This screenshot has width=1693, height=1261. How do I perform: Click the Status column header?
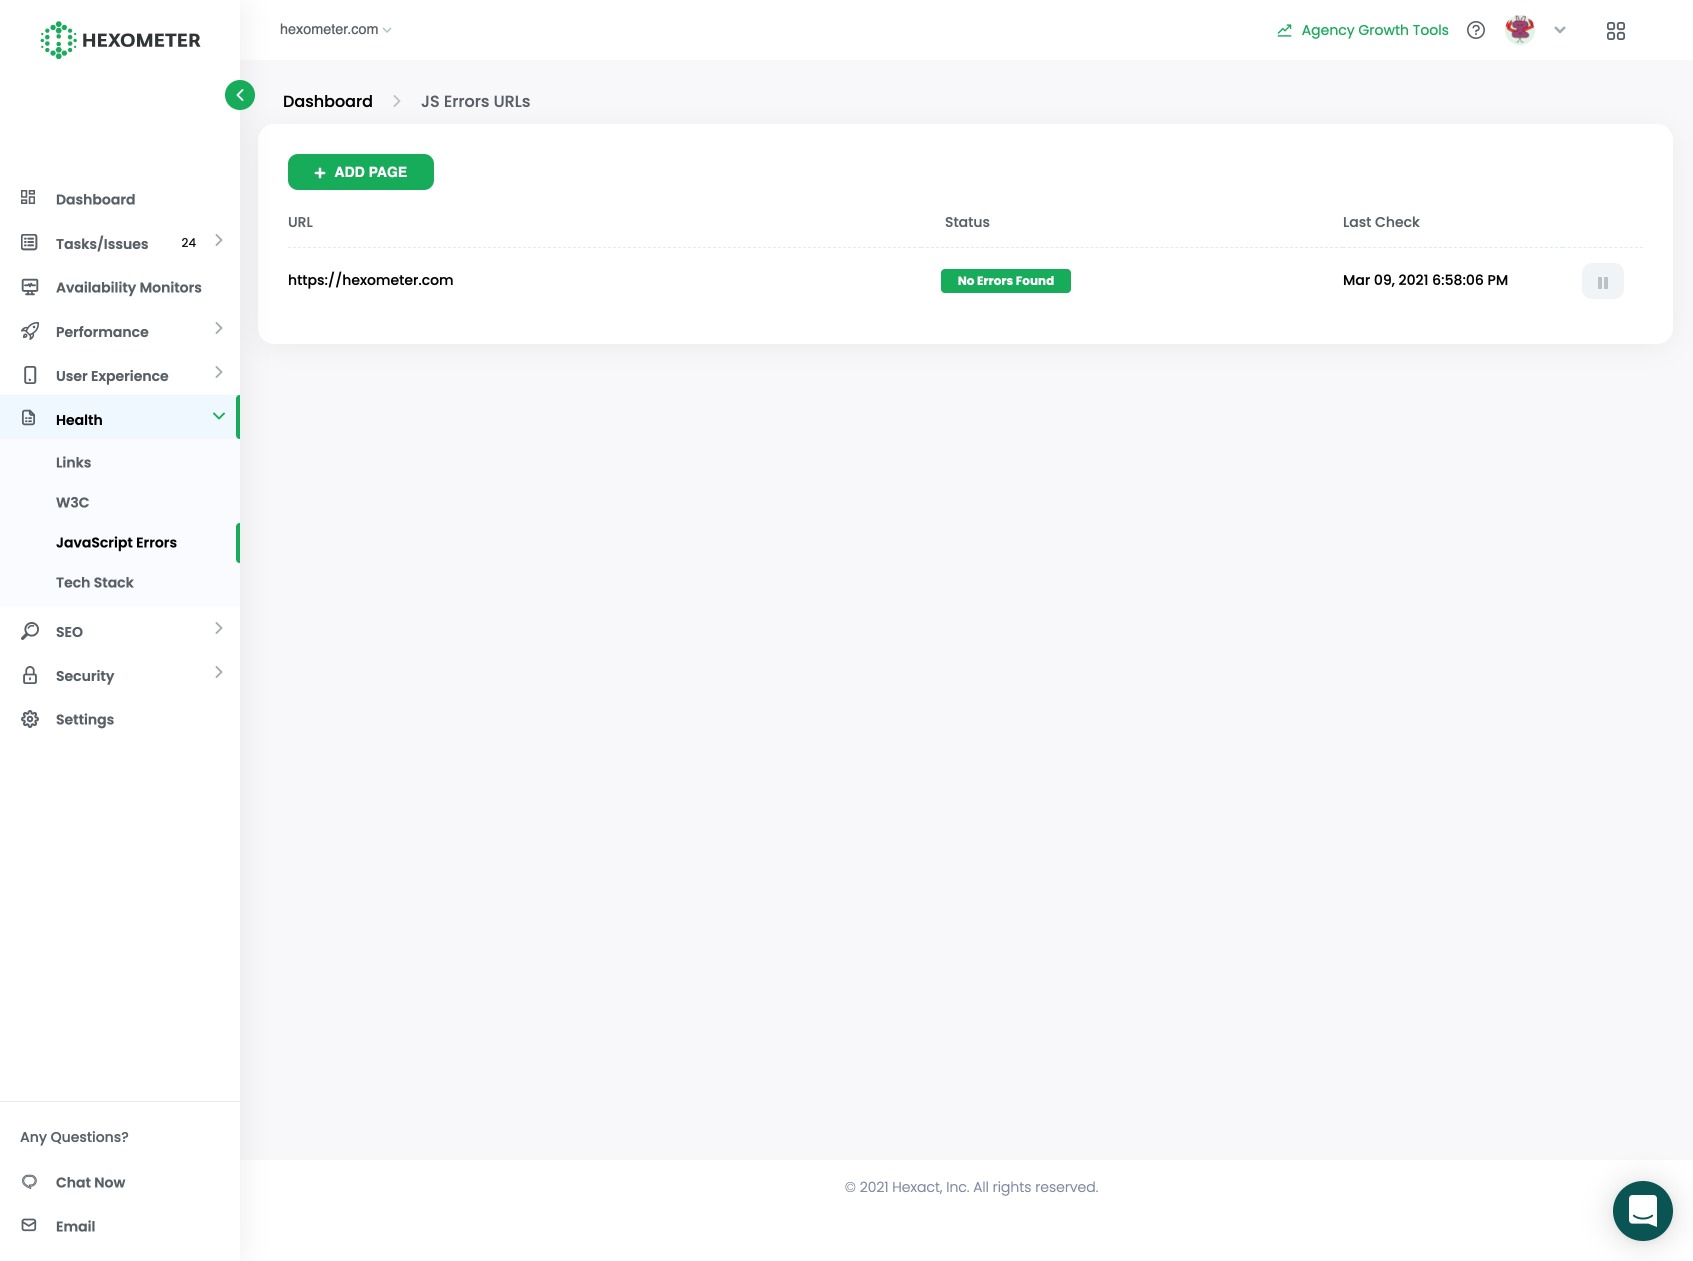(x=967, y=222)
